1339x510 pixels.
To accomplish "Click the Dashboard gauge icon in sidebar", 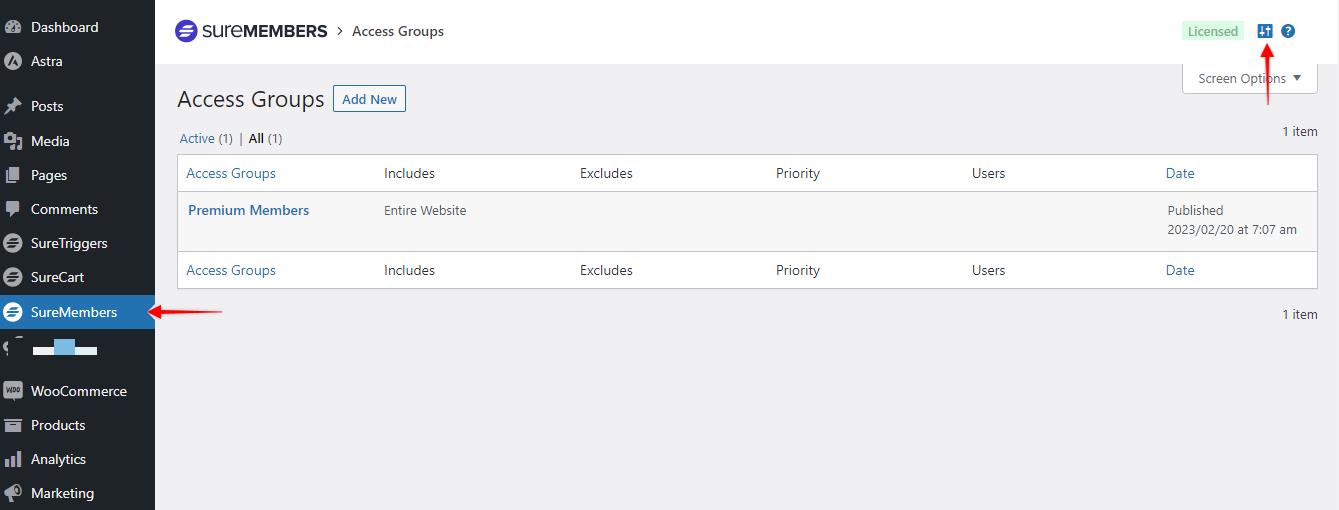I will [13, 27].
